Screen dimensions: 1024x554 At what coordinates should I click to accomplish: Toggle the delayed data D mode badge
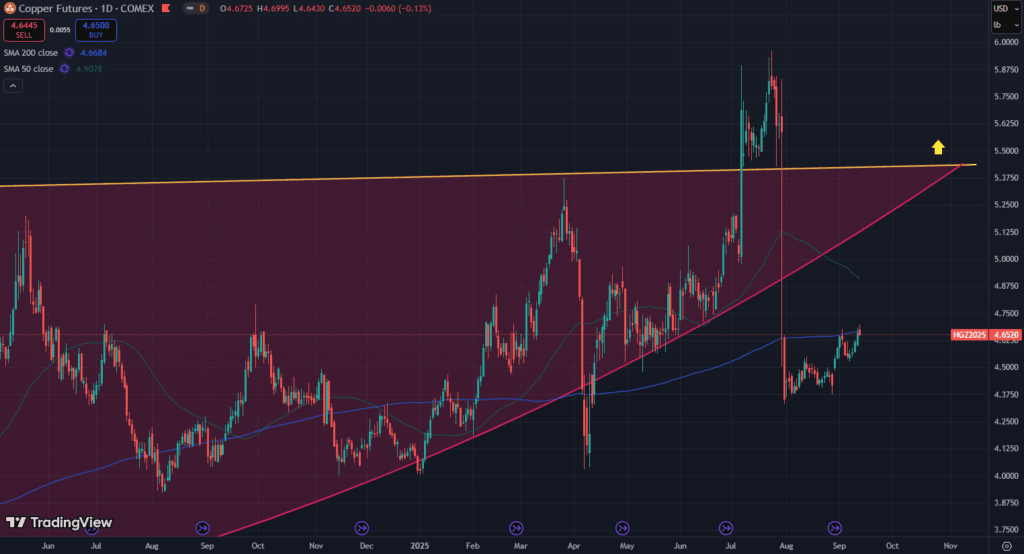[x=202, y=8]
